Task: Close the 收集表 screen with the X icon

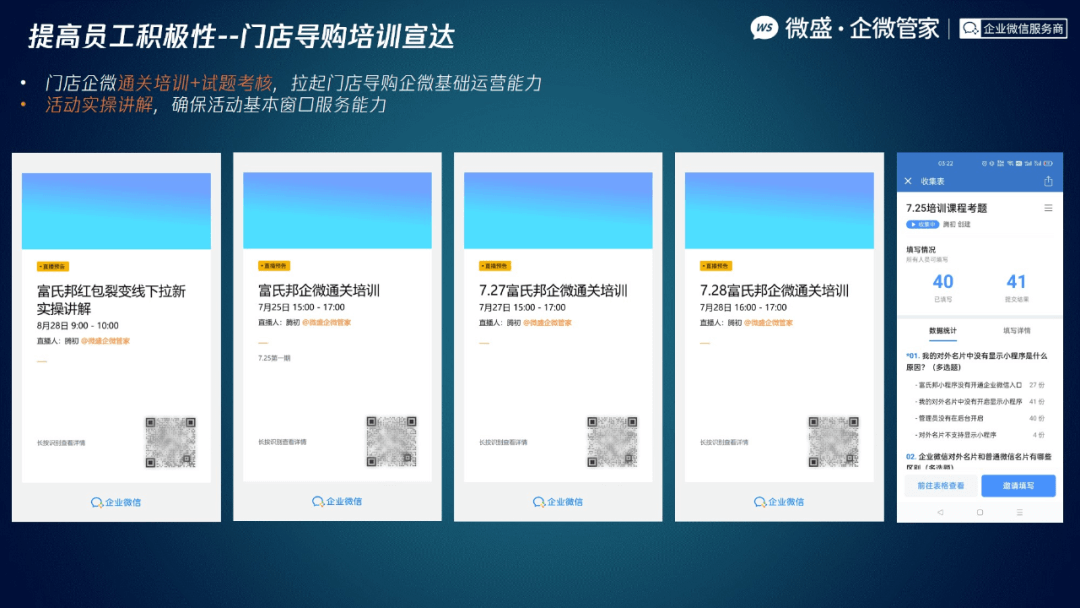Action: click(908, 181)
